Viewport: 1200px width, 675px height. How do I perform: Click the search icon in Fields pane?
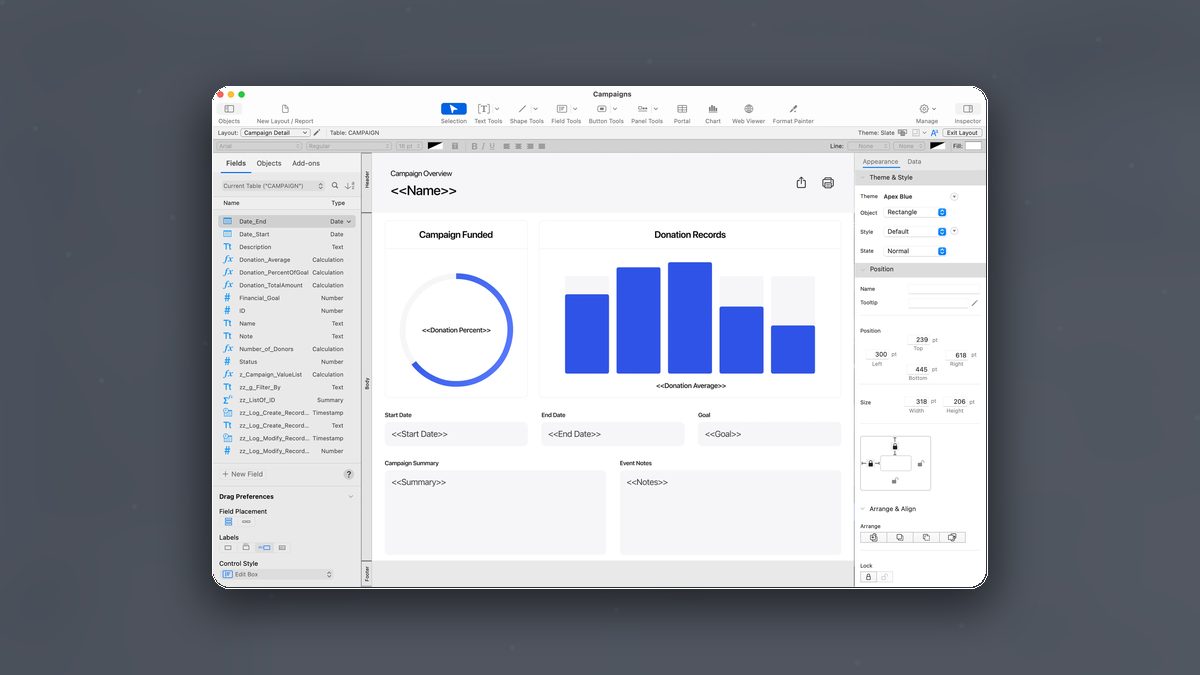[x=335, y=186]
